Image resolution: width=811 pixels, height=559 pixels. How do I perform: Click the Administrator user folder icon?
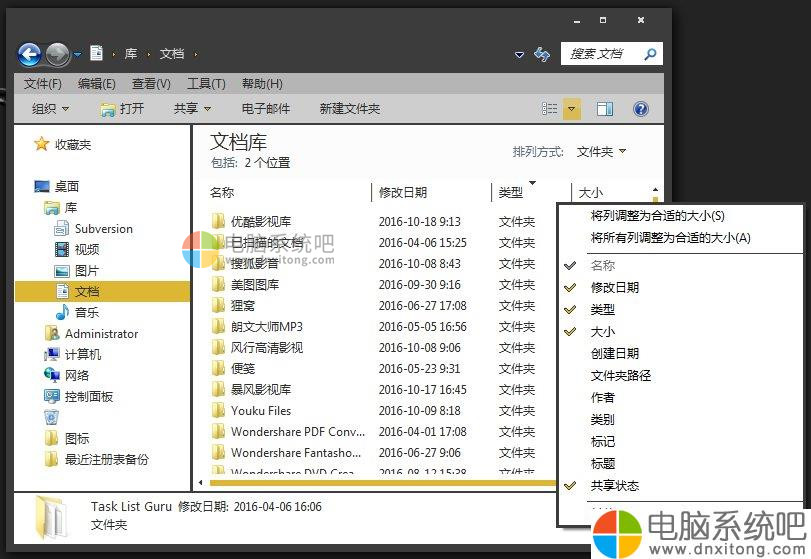click(x=52, y=334)
